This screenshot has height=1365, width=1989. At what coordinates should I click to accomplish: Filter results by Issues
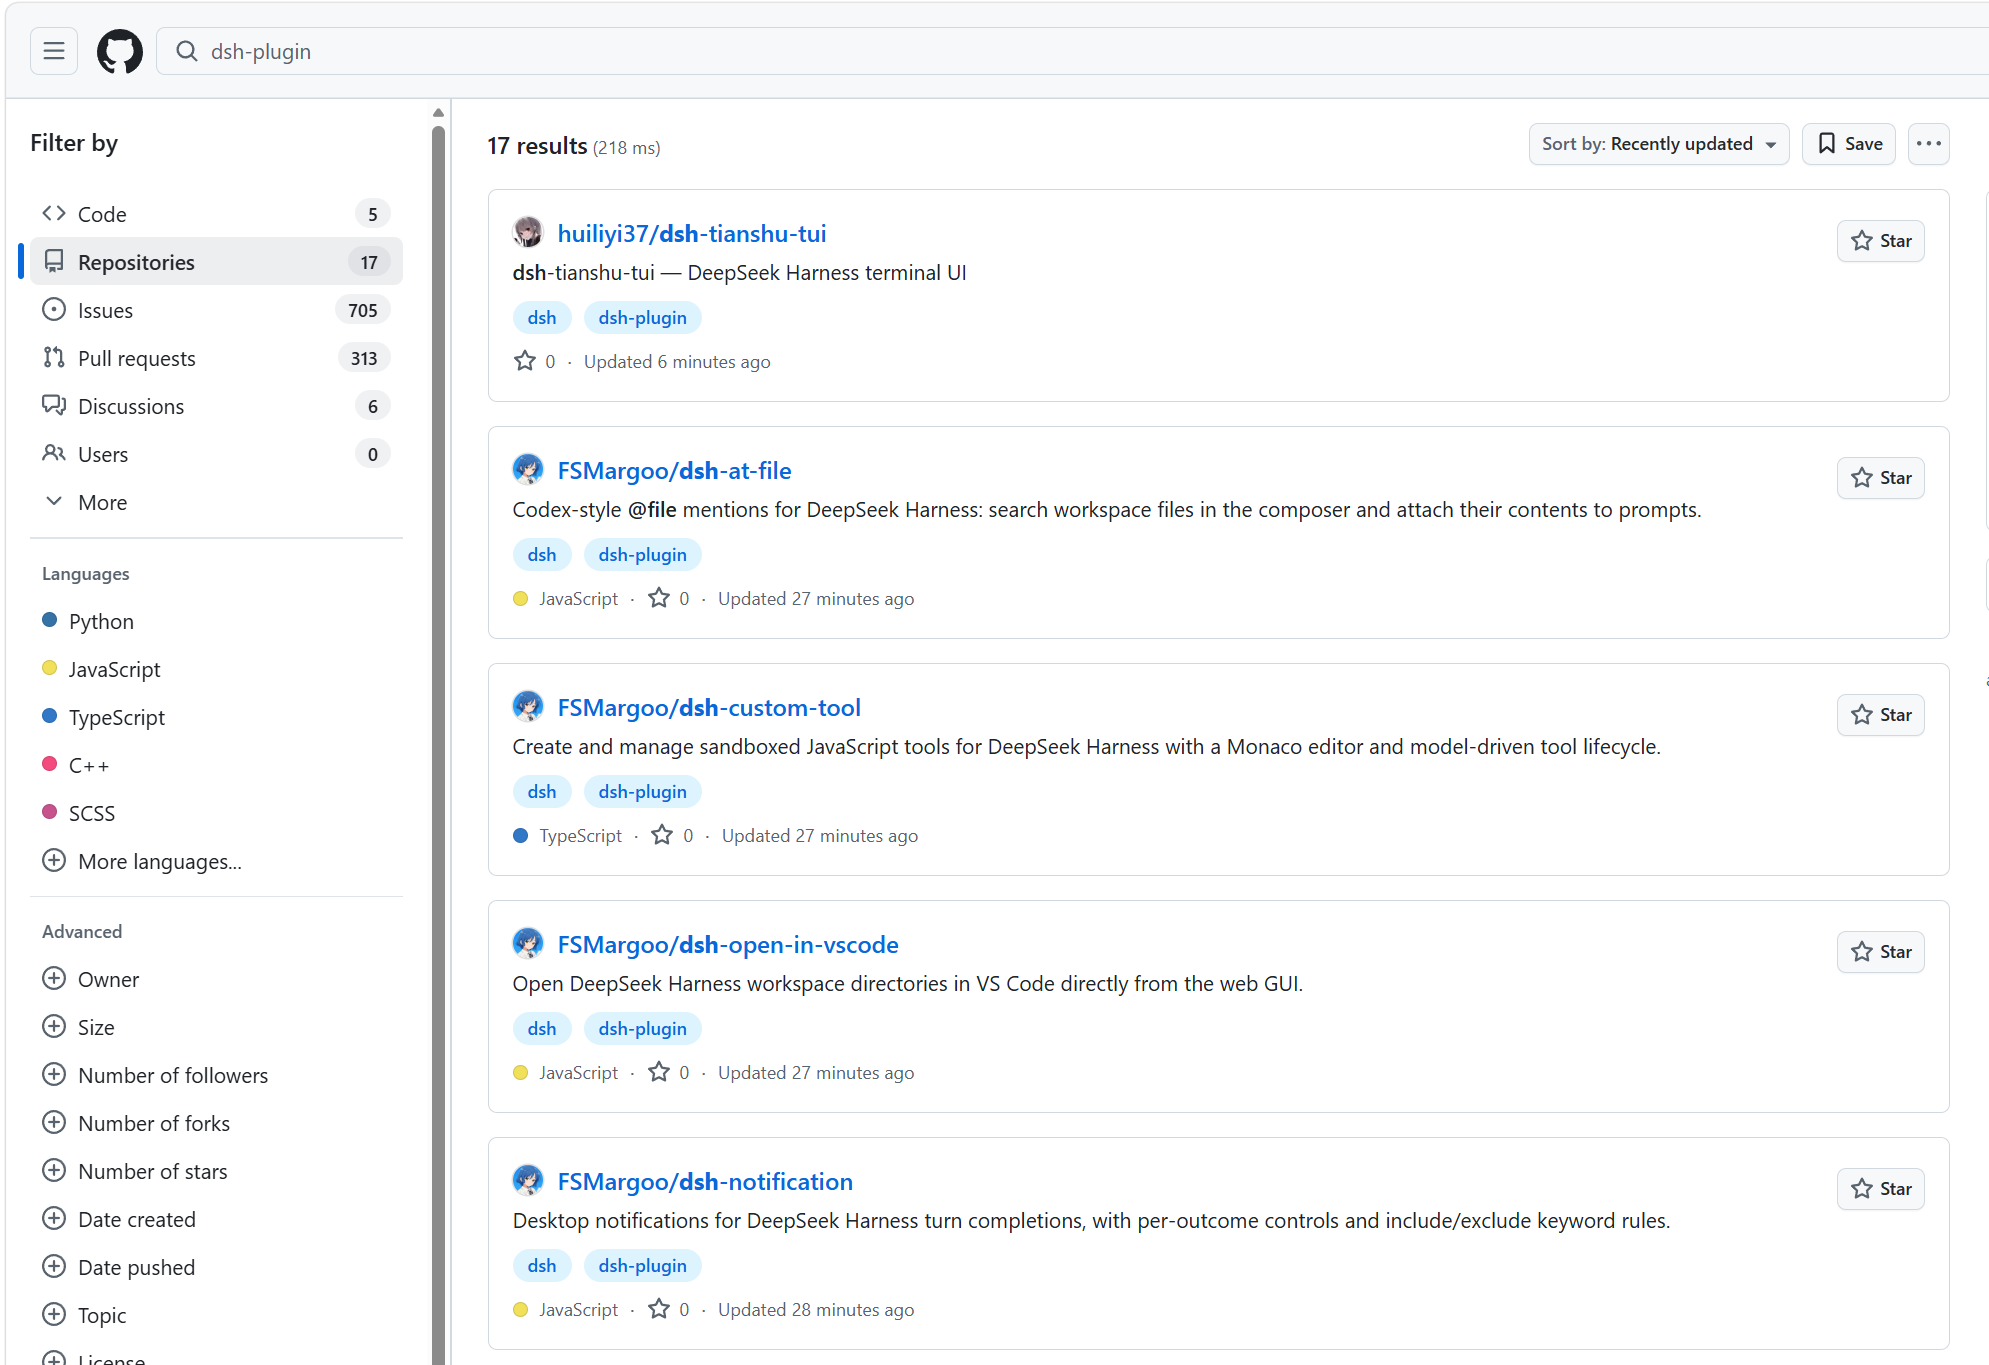click(x=216, y=310)
